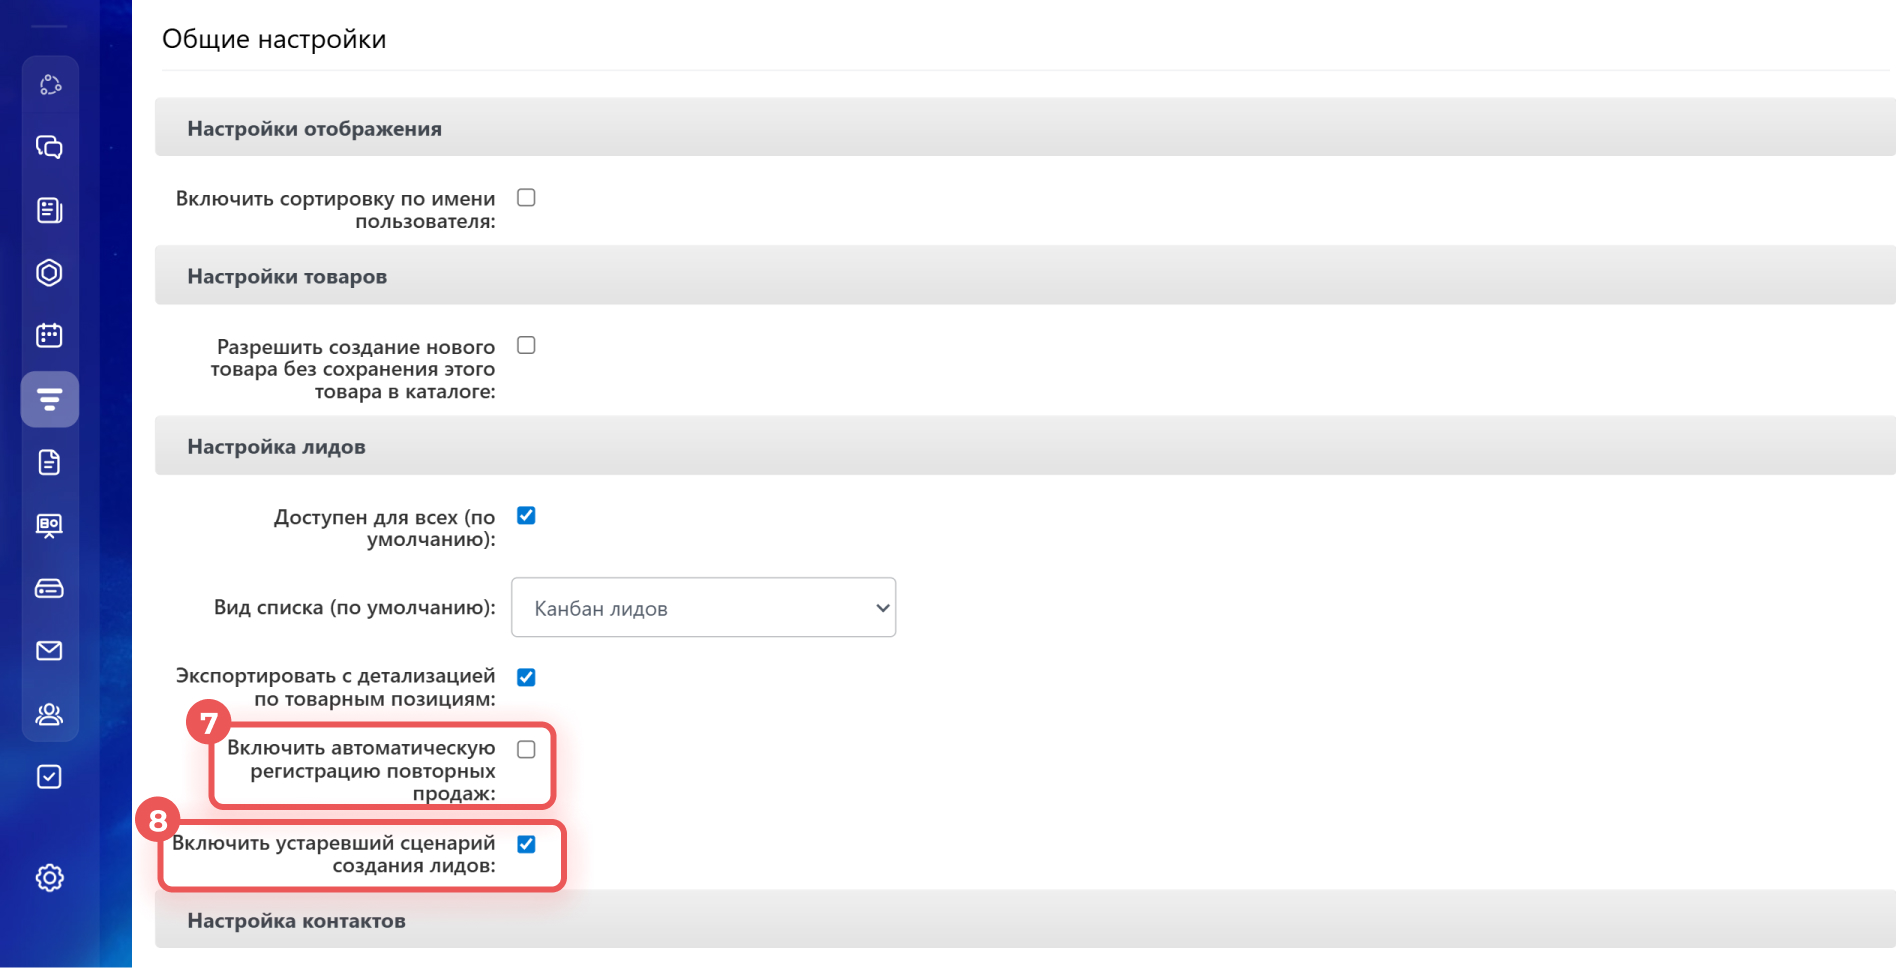Click the presentation board icon in sidebar
This screenshot has height=968, width=1896.
pos(49,525)
